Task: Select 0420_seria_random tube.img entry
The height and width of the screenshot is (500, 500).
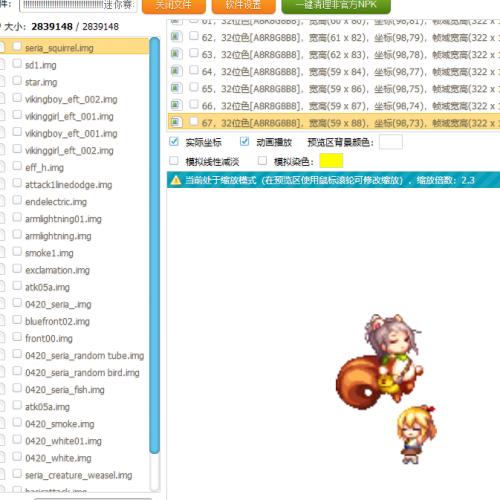Action: click(x=85, y=356)
